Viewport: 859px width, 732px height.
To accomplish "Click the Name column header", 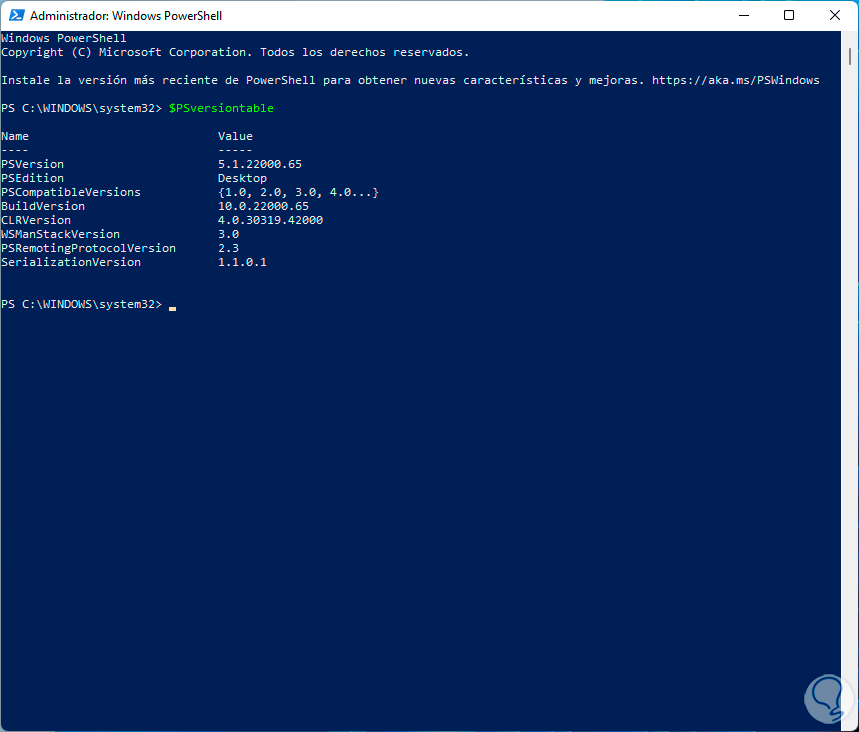I will pyautogui.click(x=15, y=136).
